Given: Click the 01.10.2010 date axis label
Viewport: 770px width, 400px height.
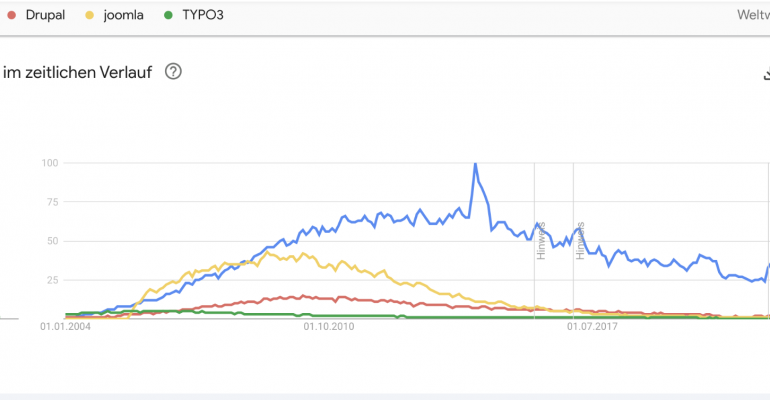Looking at the screenshot, I should pyautogui.click(x=329, y=326).
